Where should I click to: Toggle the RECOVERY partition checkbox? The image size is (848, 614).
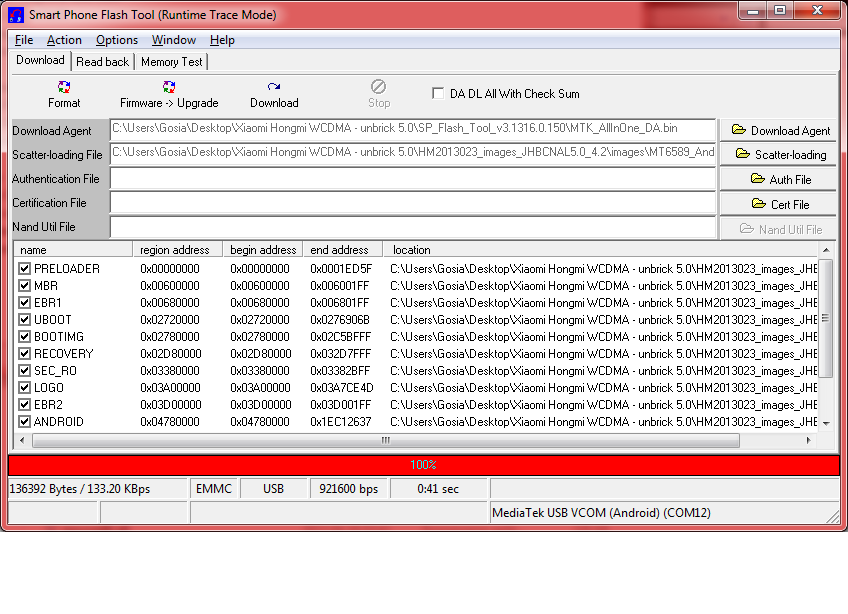coord(25,354)
